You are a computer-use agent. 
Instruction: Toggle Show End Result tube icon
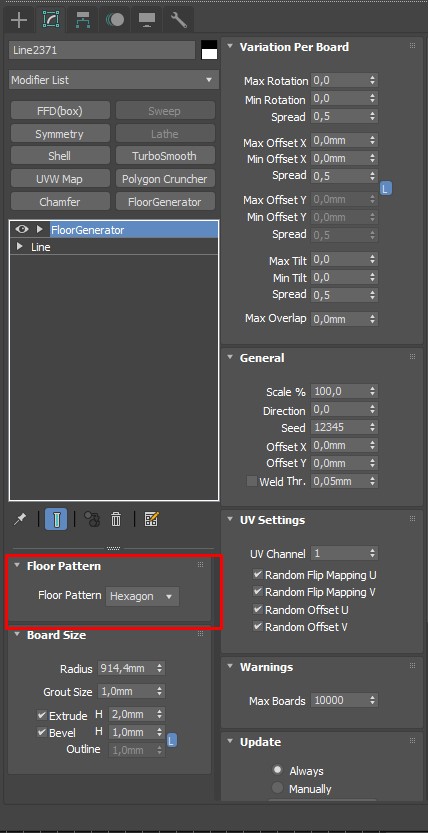[56, 519]
